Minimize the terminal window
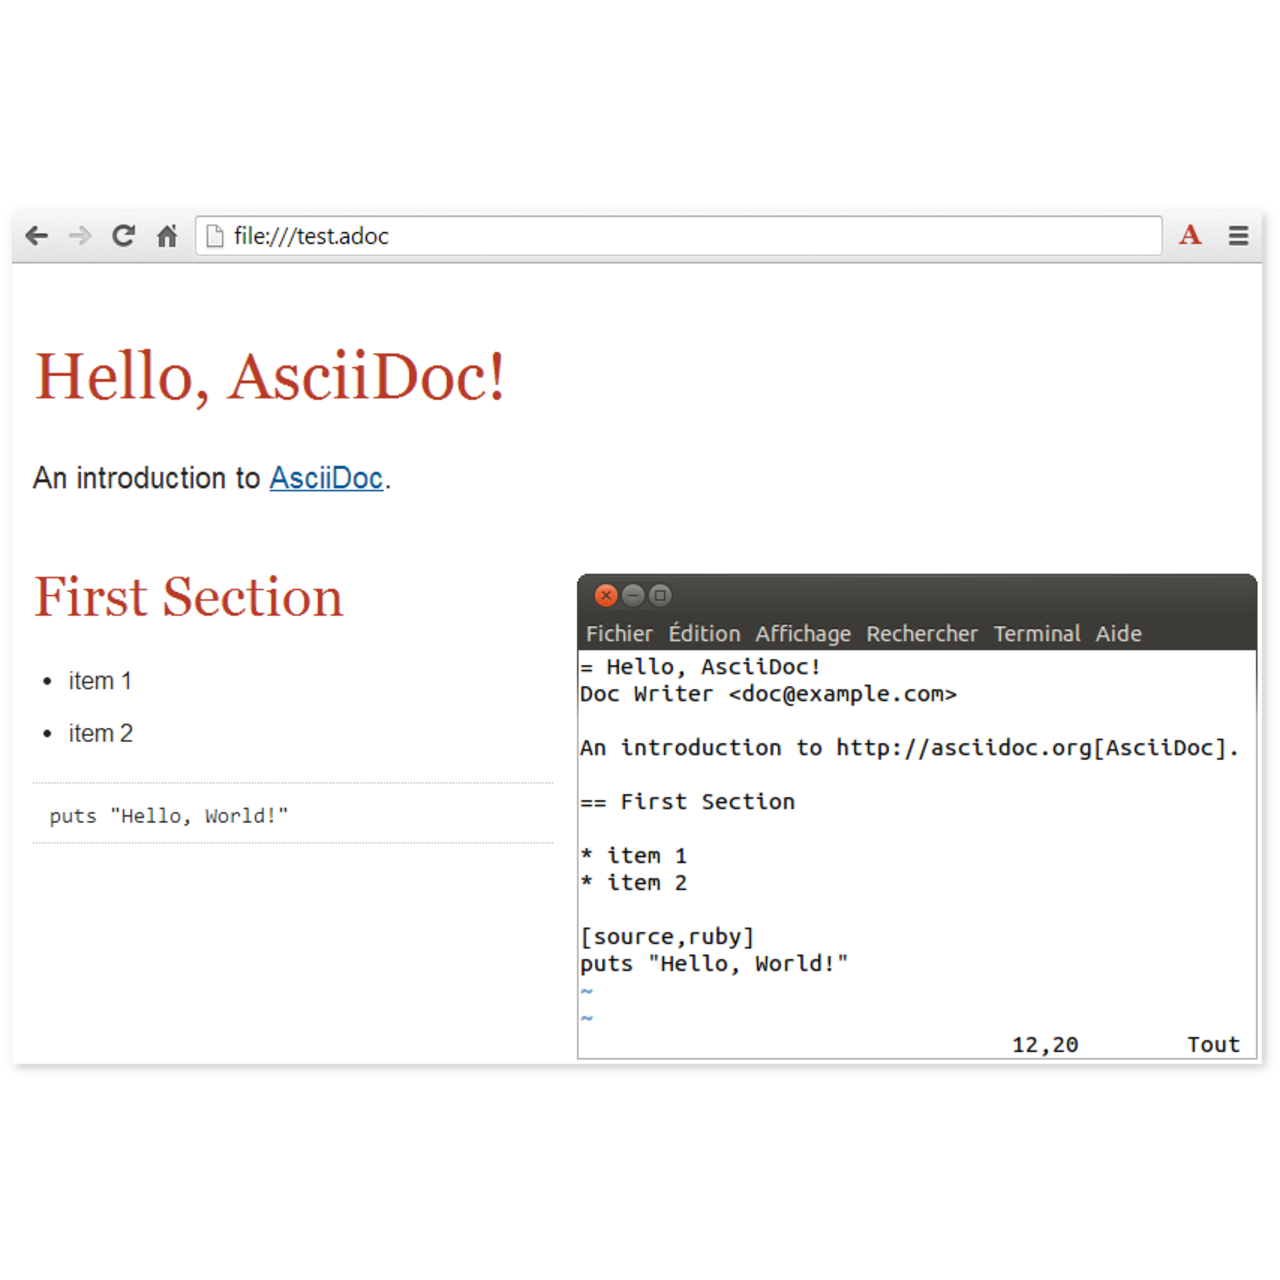This screenshot has width=1280, height=1280. (632, 596)
